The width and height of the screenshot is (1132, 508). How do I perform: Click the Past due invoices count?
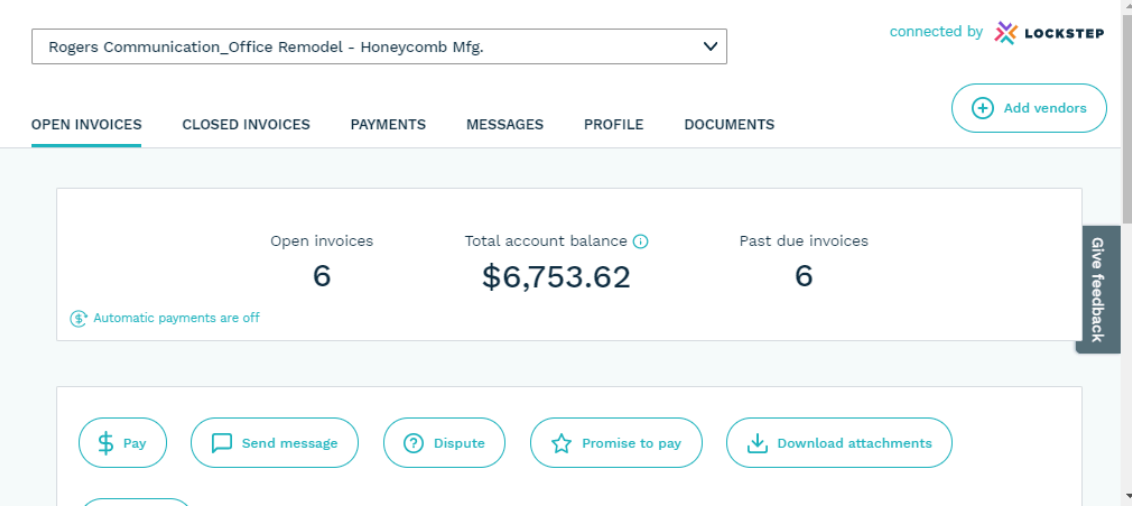point(804,276)
